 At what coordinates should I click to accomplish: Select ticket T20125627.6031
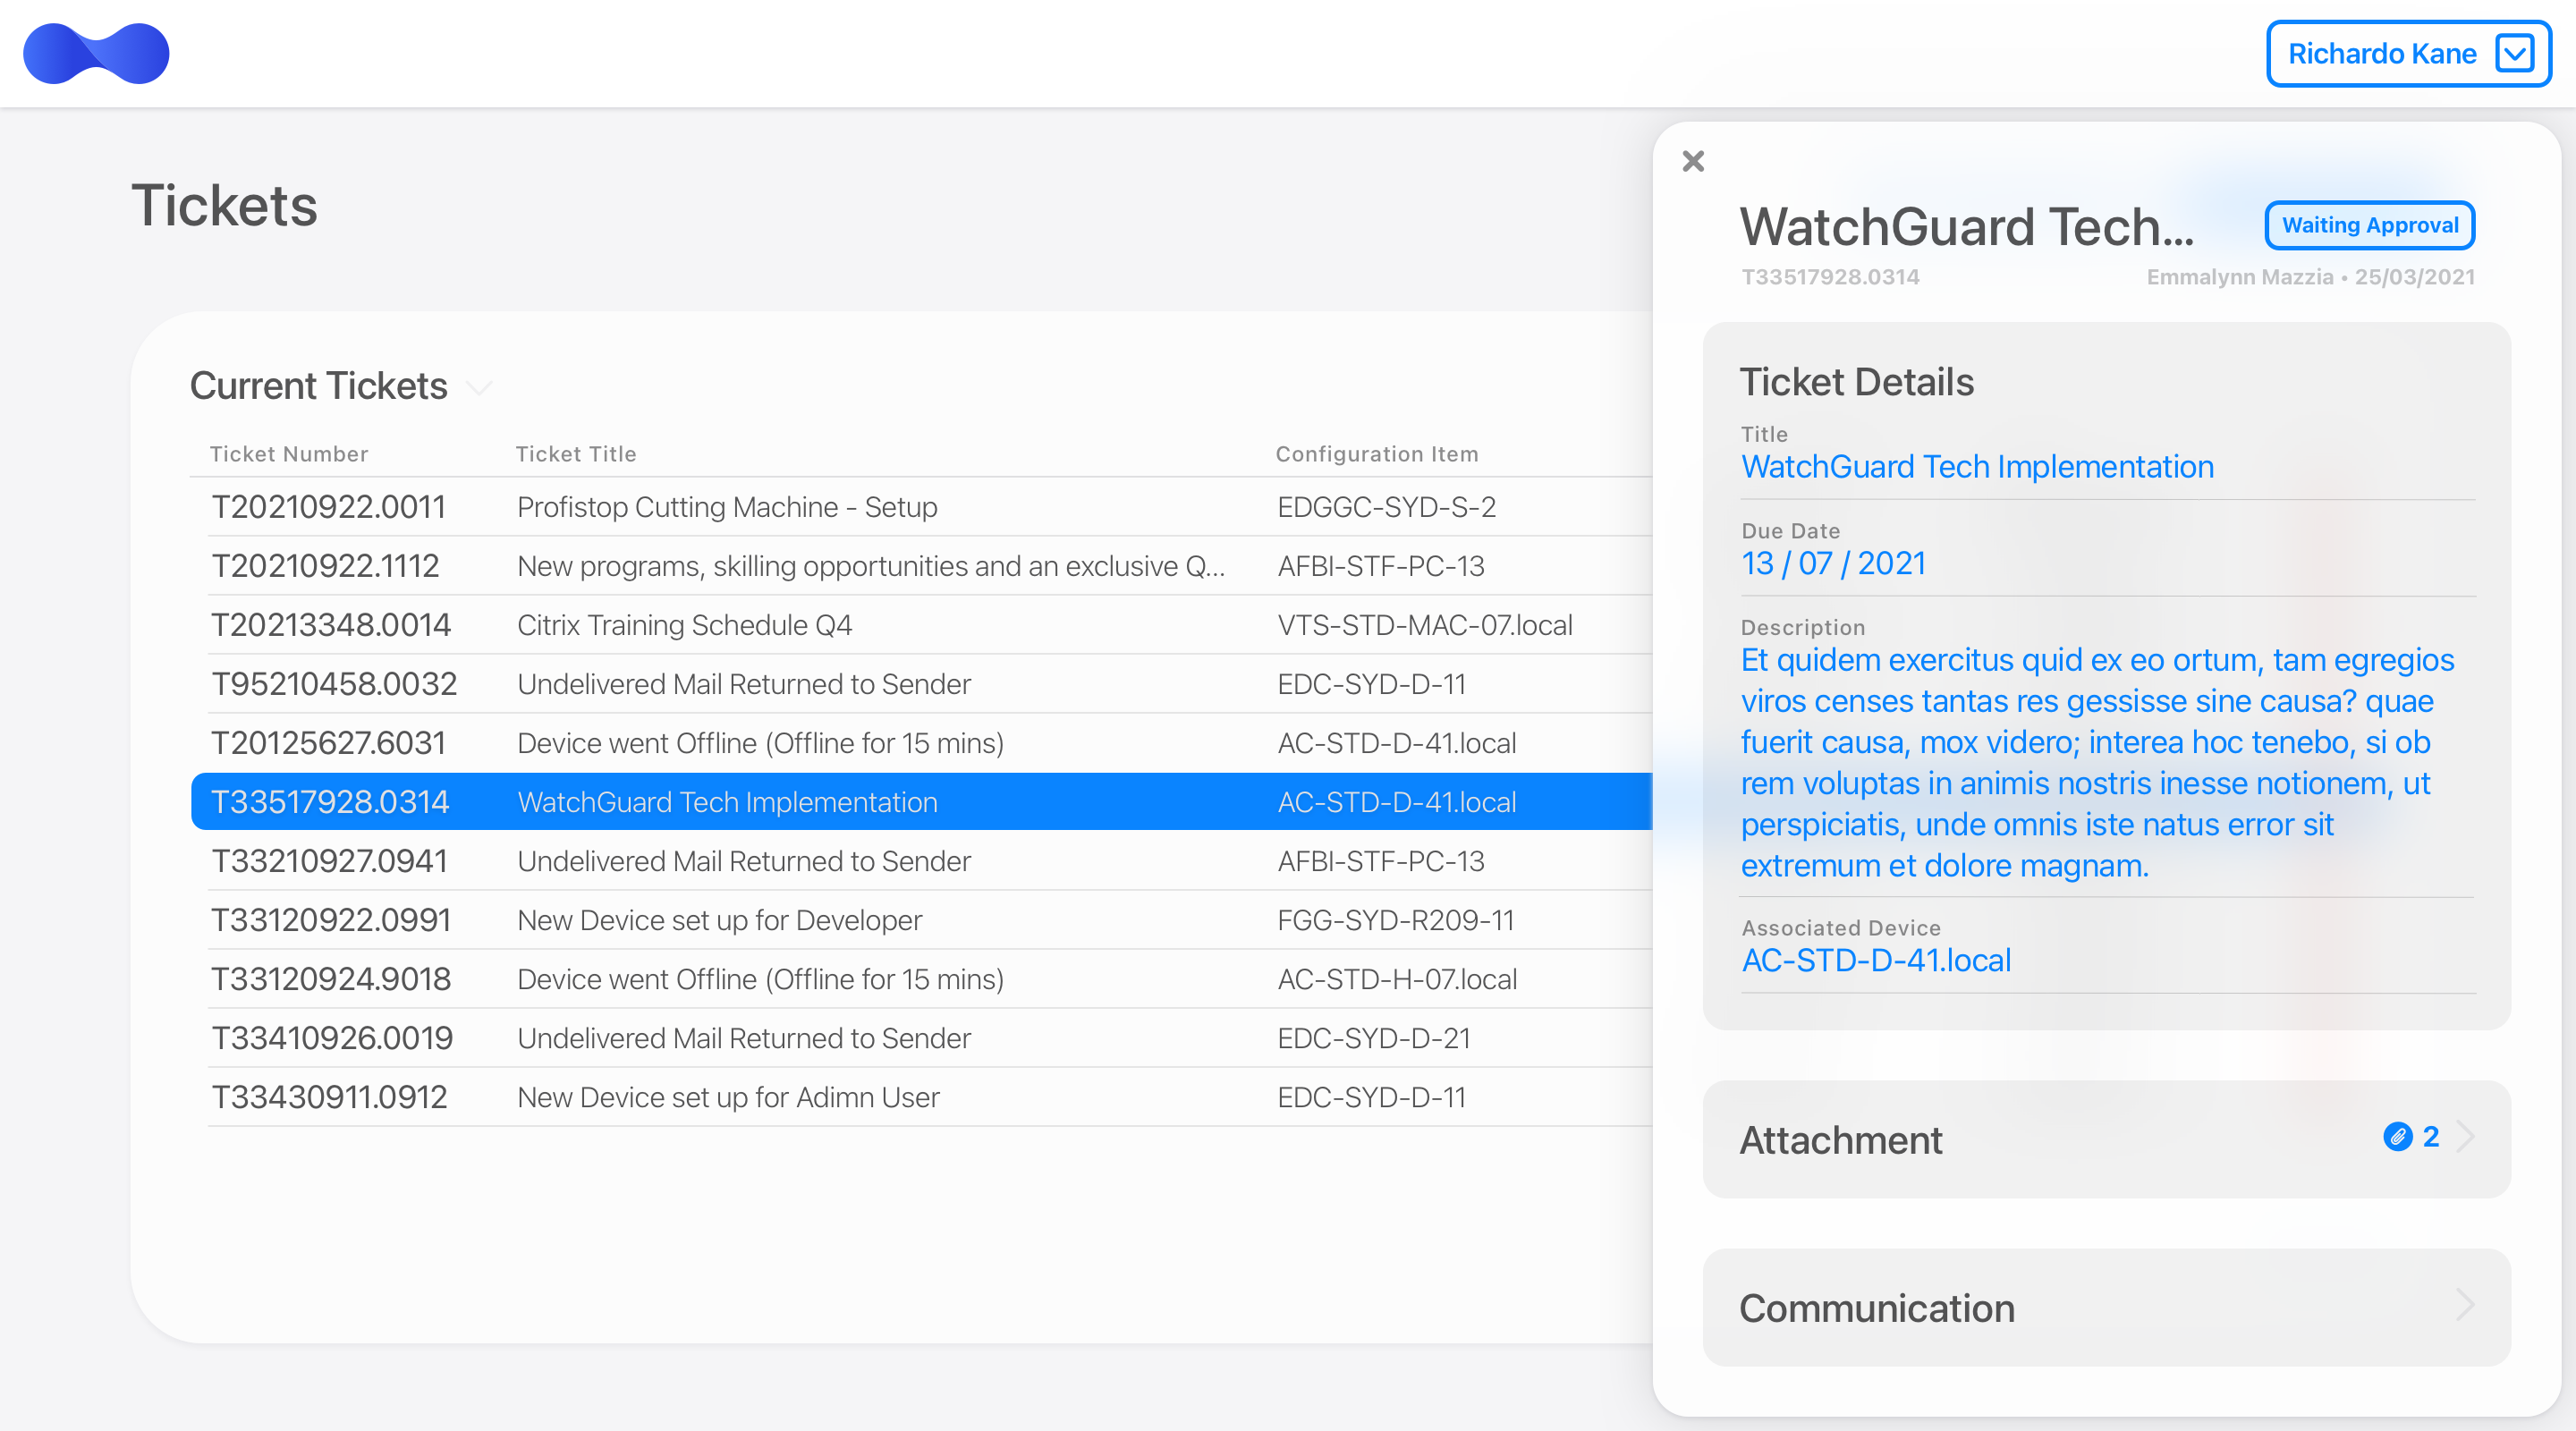pos(328,743)
